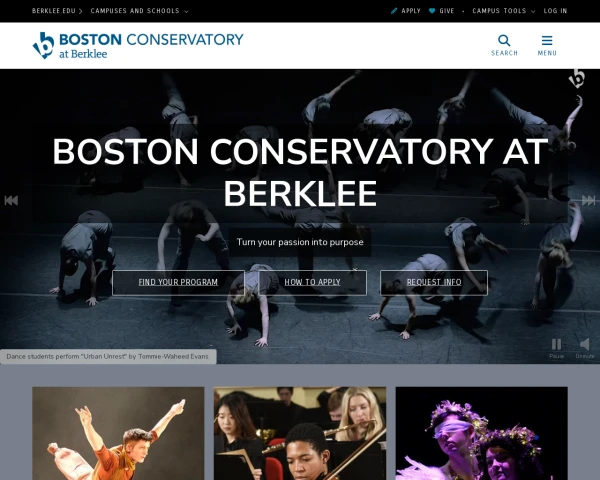
Task: Go to the previous hero slide
Action: 11,200
